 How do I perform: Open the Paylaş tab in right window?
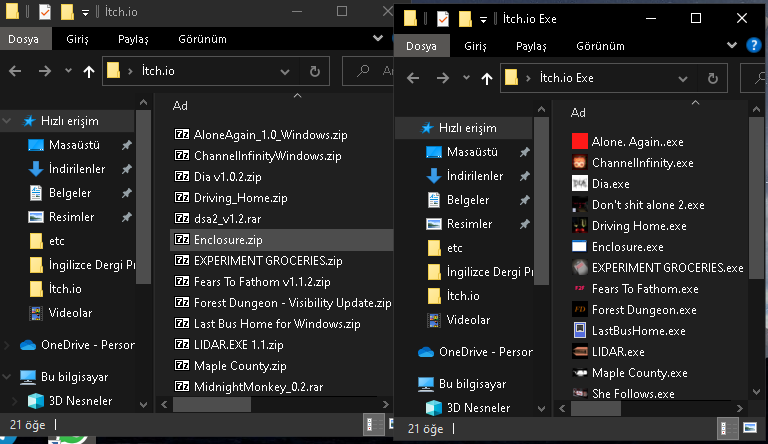(x=531, y=46)
